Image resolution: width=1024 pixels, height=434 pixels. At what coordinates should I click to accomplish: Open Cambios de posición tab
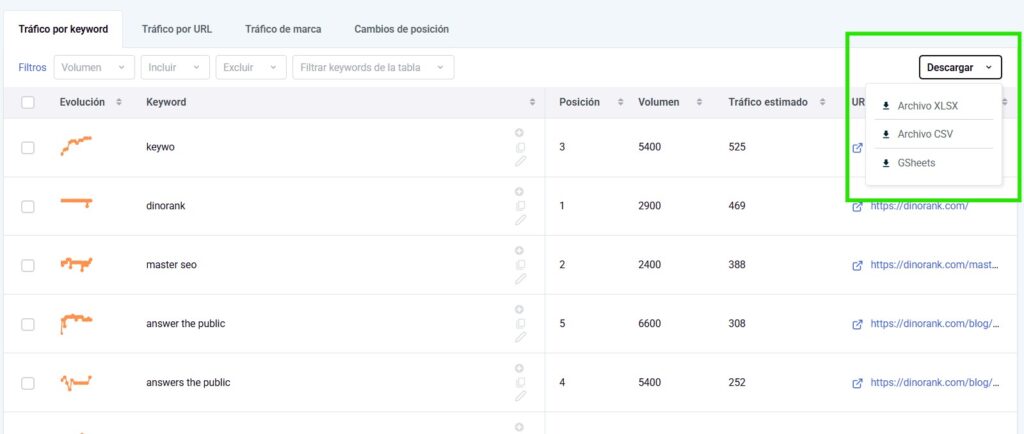[402, 29]
